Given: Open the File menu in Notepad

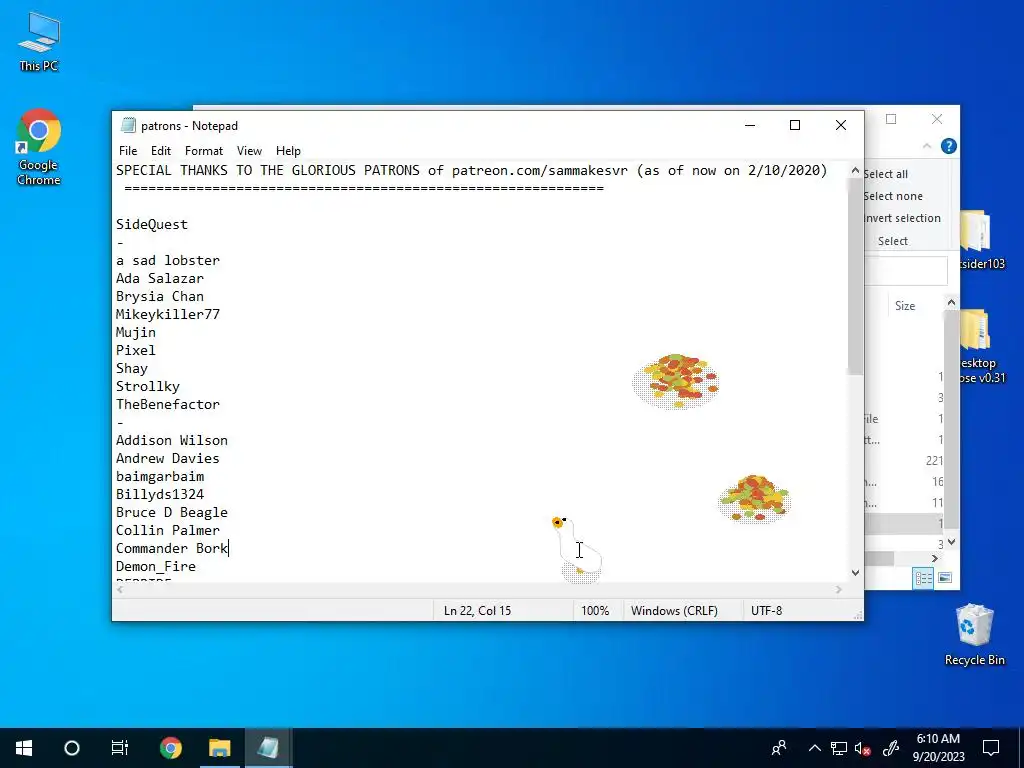Looking at the screenshot, I should [x=128, y=151].
